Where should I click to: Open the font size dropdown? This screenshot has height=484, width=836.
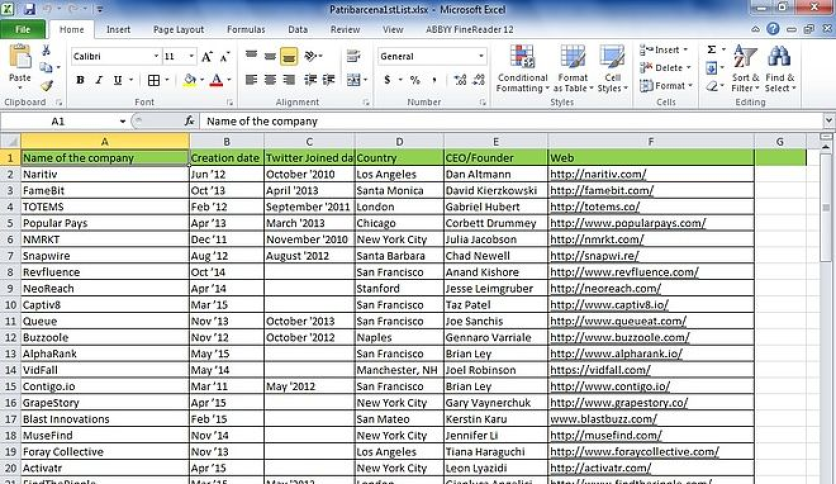coord(191,56)
